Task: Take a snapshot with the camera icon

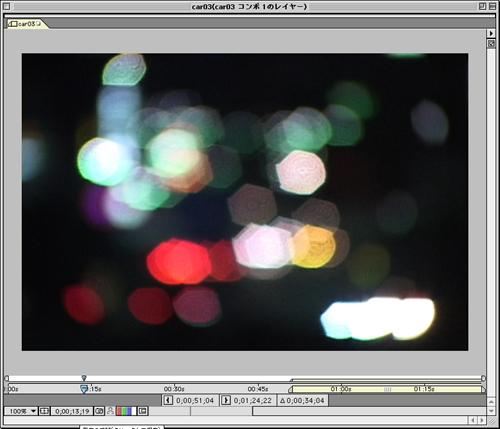Action: [x=99, y=411]
